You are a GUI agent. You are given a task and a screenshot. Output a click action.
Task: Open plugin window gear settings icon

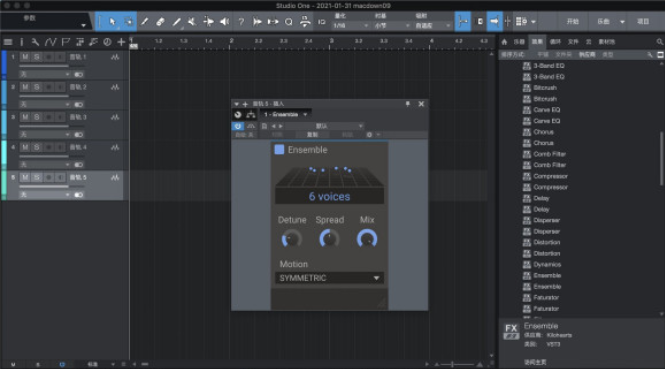(x=369, y=134)
